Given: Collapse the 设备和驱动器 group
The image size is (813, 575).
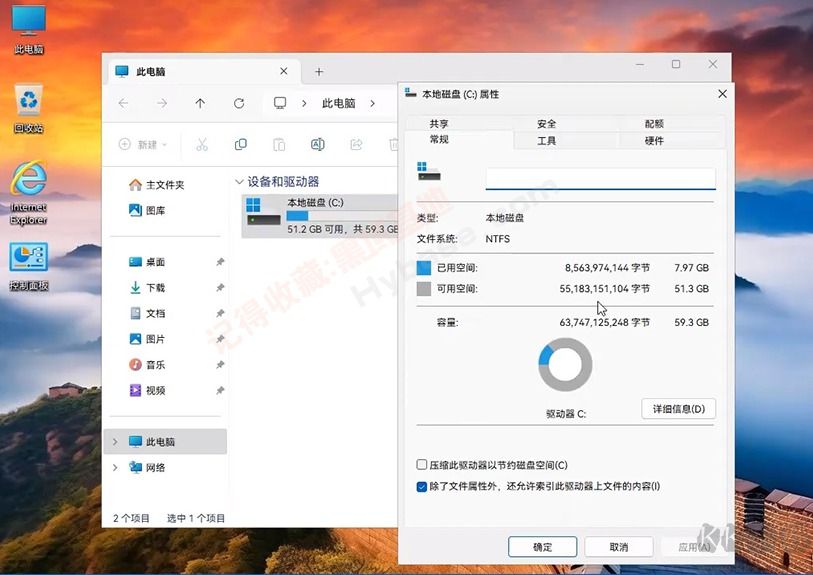Looking at the screenshot, I should [239, 181].
